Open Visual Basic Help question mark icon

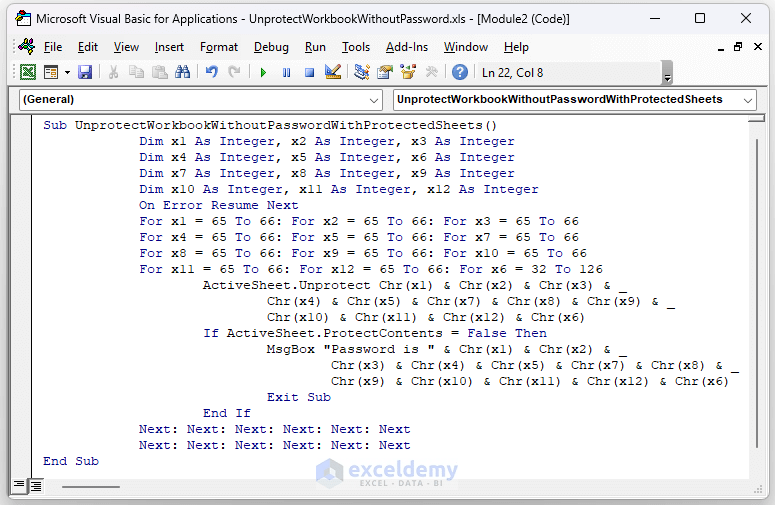point(460,73)
